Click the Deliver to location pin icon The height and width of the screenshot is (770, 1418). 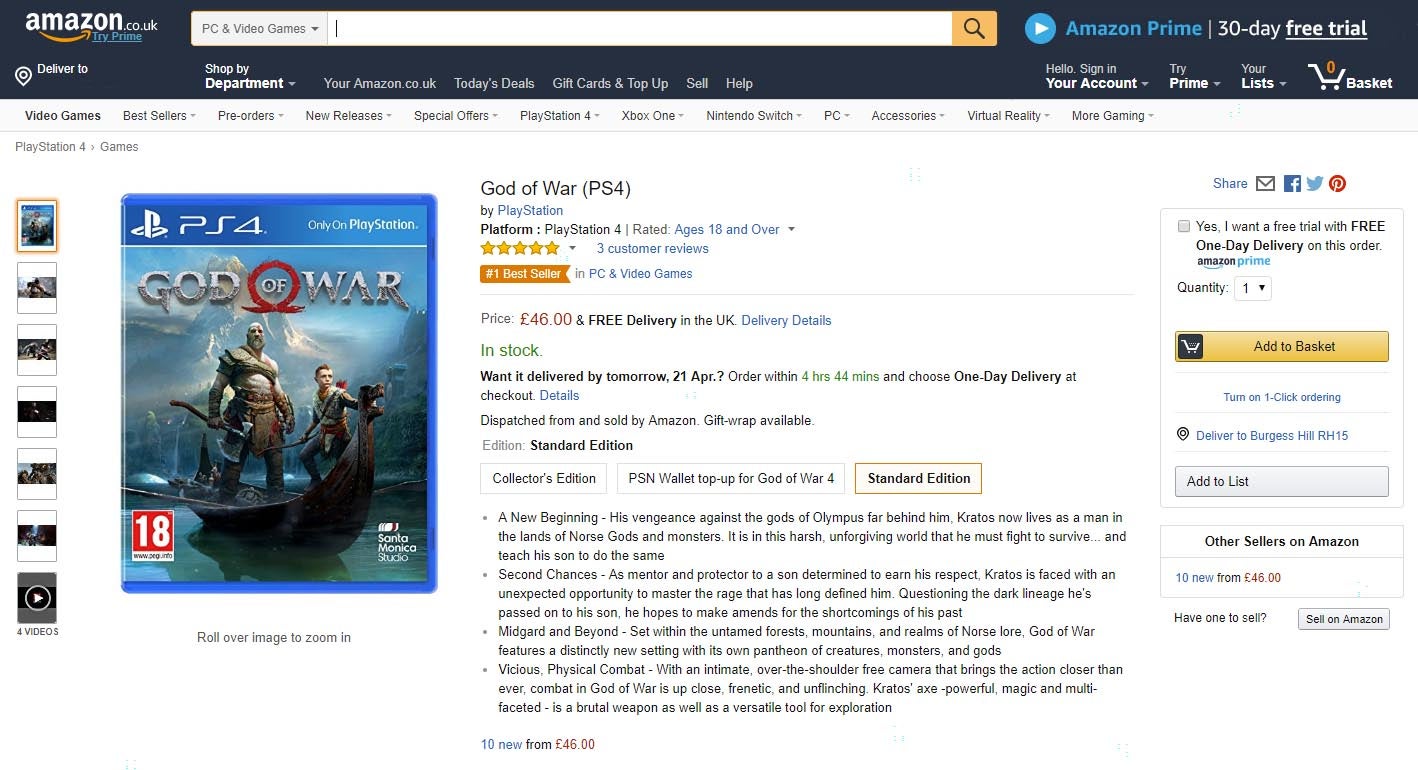(x=23, y=76)
